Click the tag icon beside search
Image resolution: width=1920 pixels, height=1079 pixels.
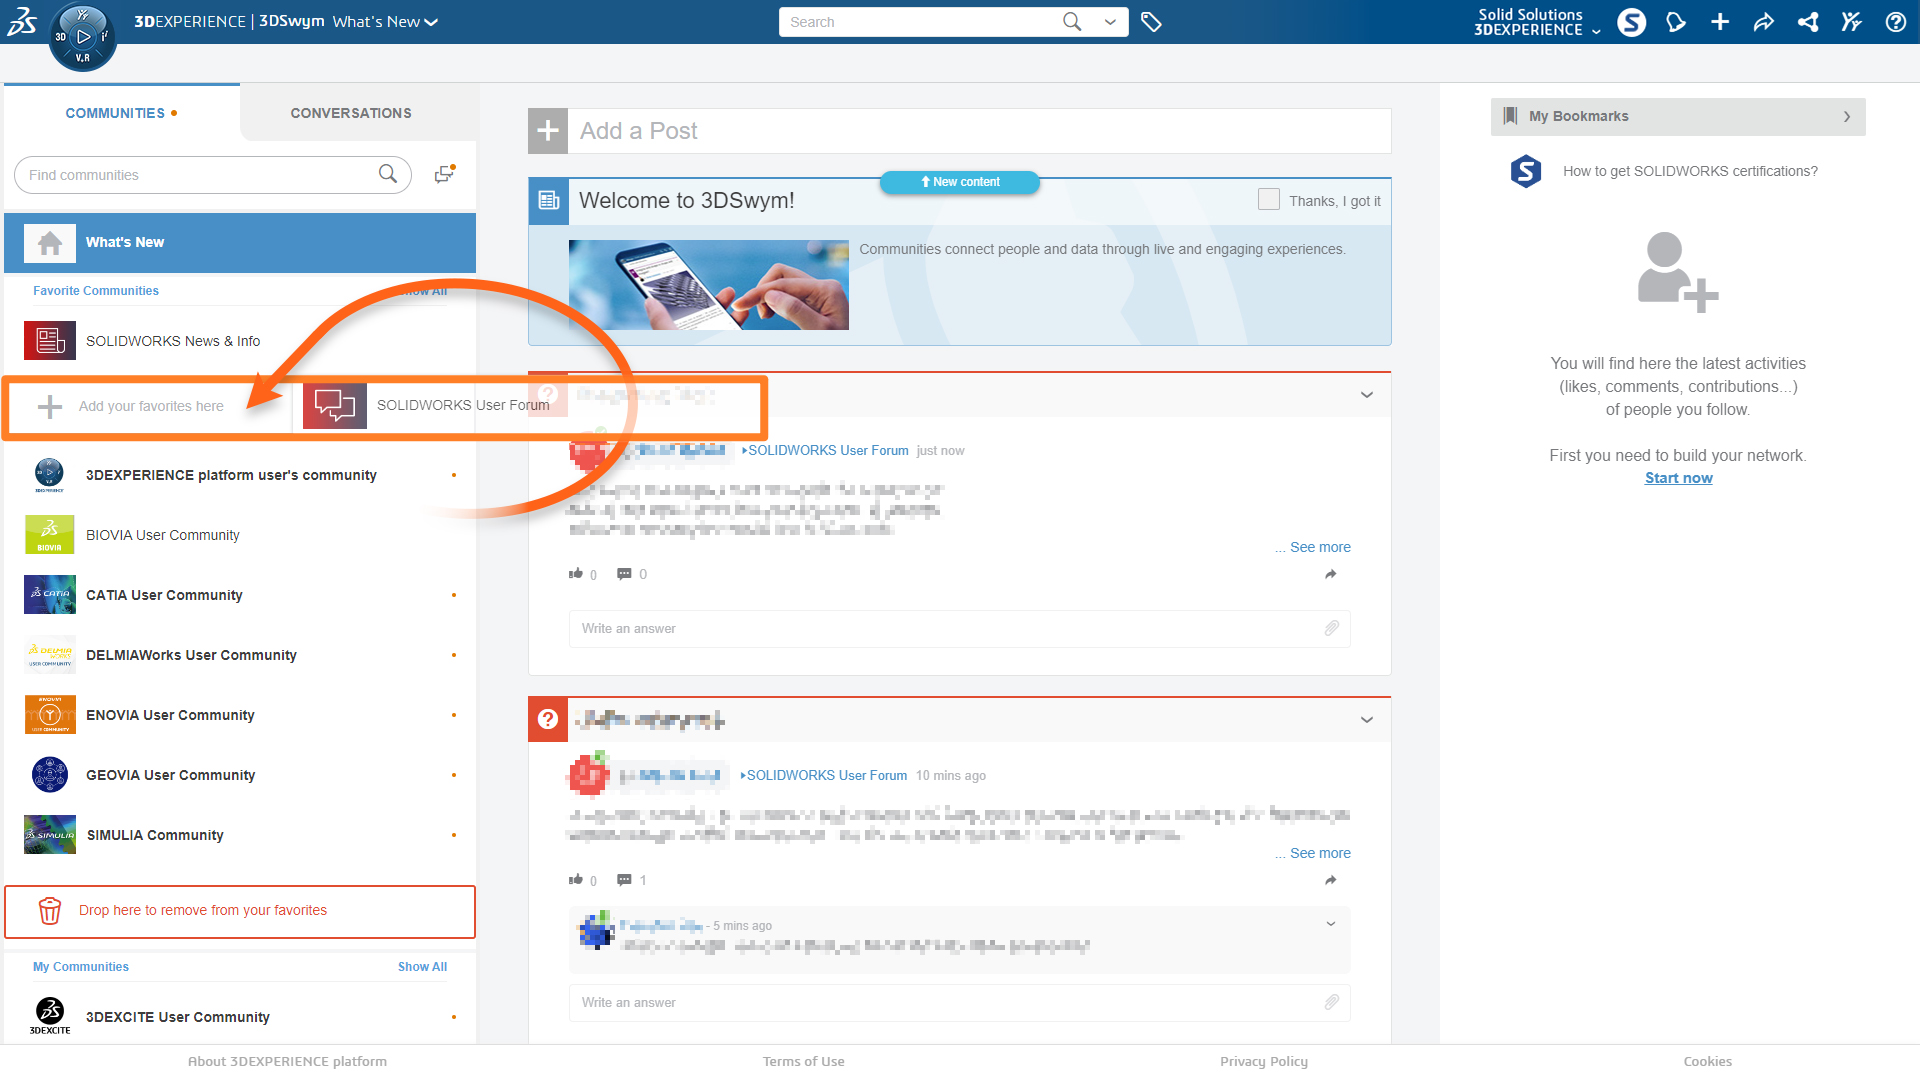pos(1151,22)
